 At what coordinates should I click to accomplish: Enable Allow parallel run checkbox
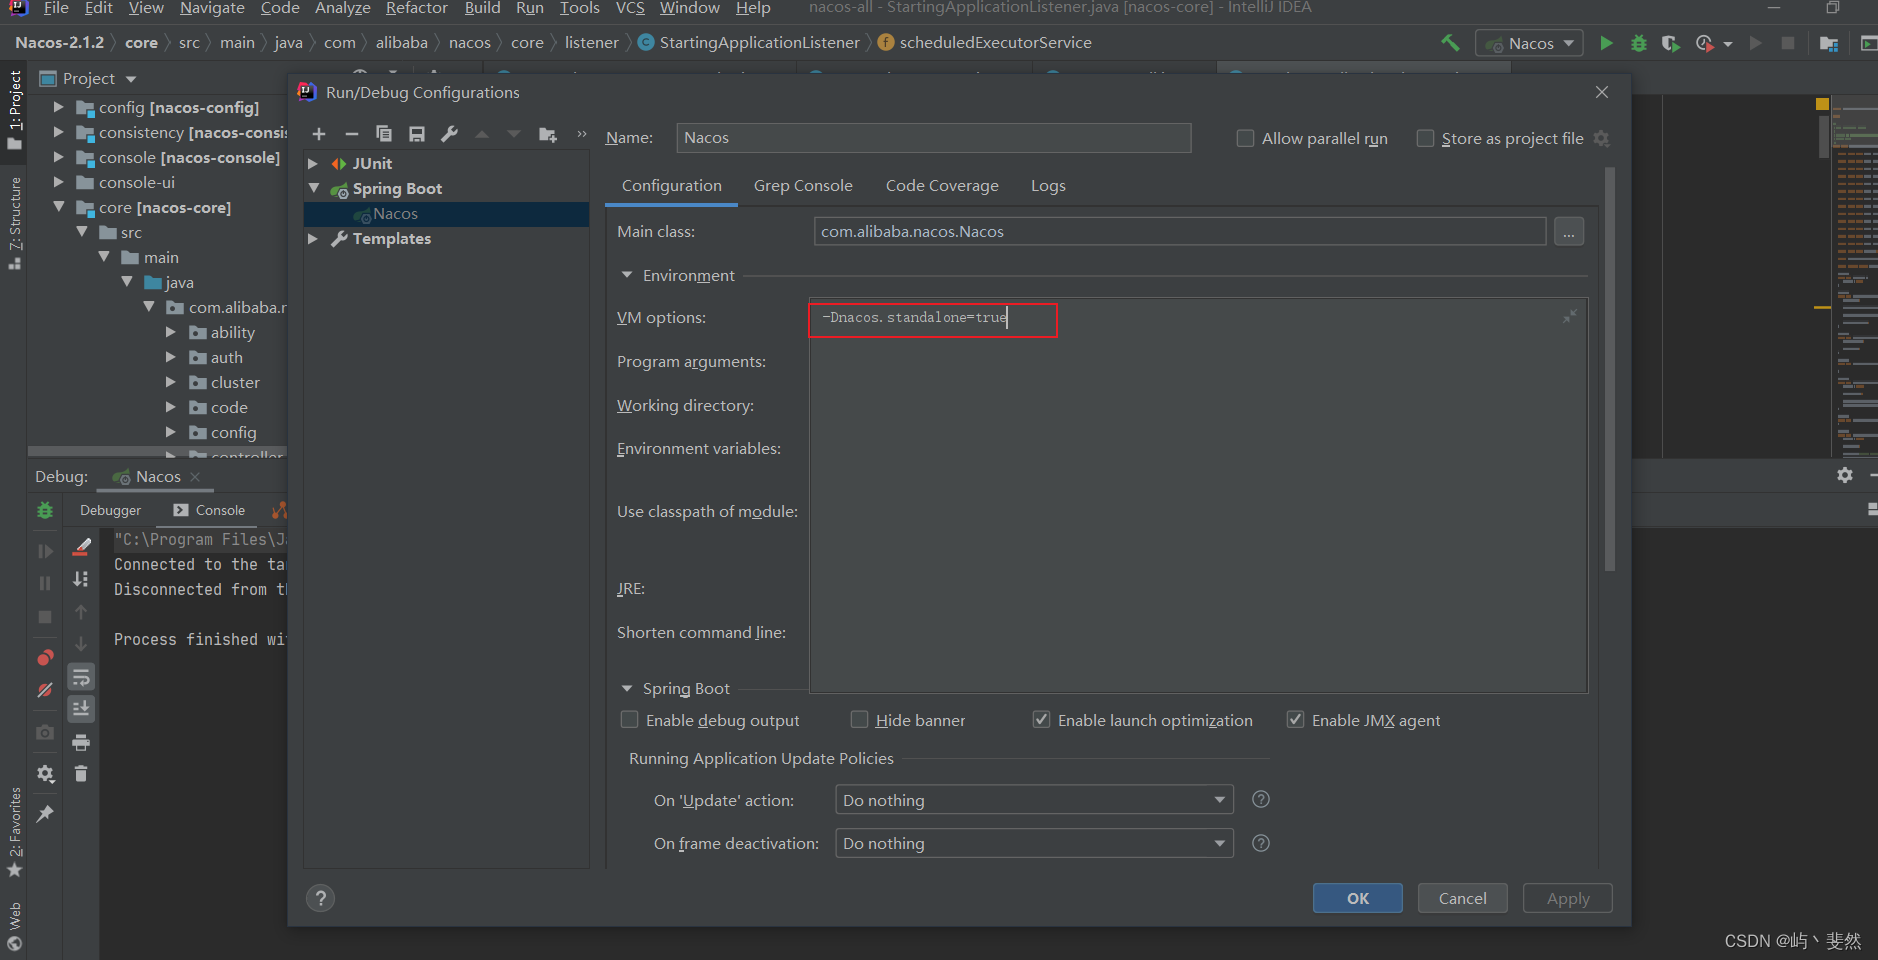(1246, 138)
